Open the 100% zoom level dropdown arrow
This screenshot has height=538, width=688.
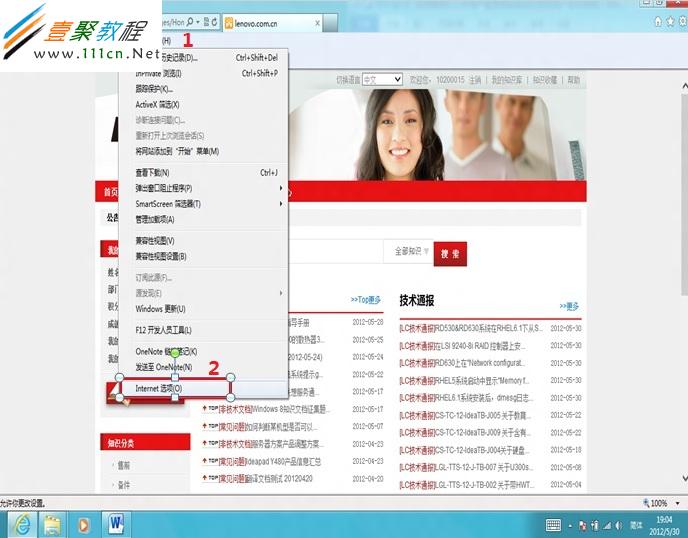click(678, 504)
